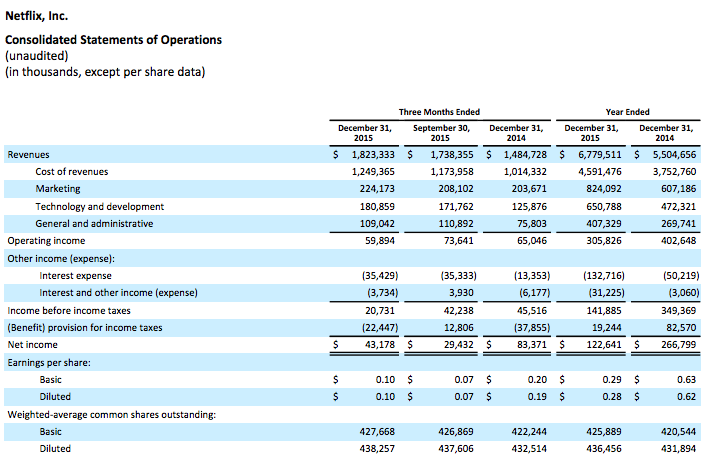The height and width of the screenshot is (458, 712).
Task: Click the 'General and administrative' row label
Action: pyautogui.click(x=94, y=224)
